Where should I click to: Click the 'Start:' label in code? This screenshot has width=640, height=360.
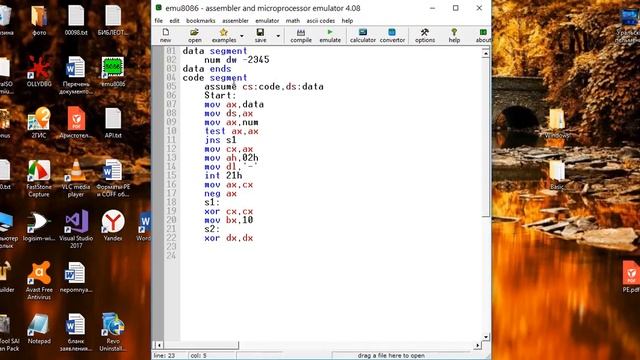pos(220,96)
